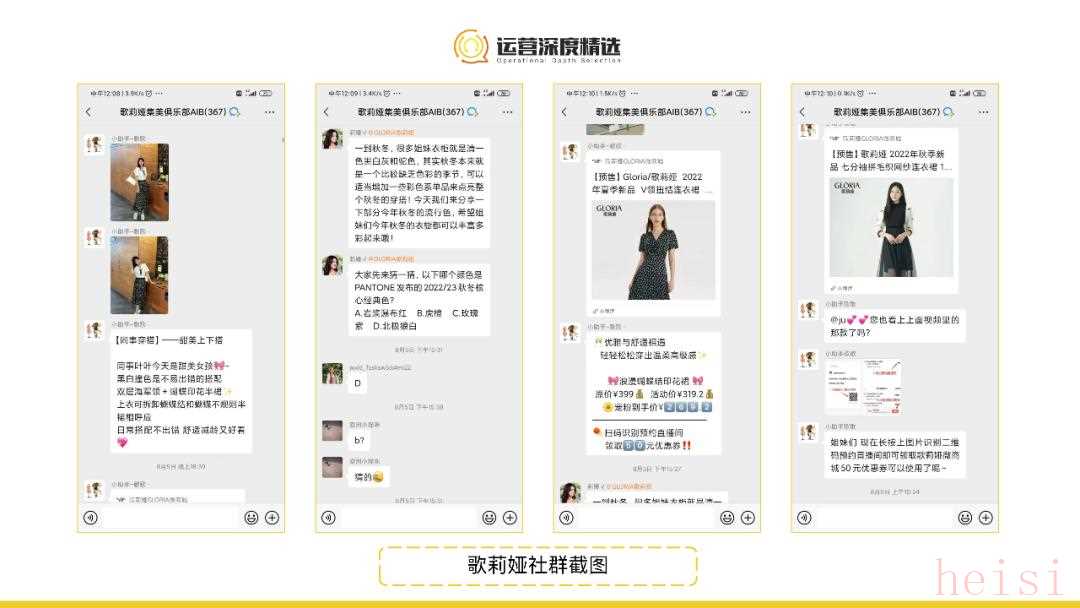The image size is (1080, 608).
Task: View the second outfit photo in the leftmost chat
Action: point(139,274)
